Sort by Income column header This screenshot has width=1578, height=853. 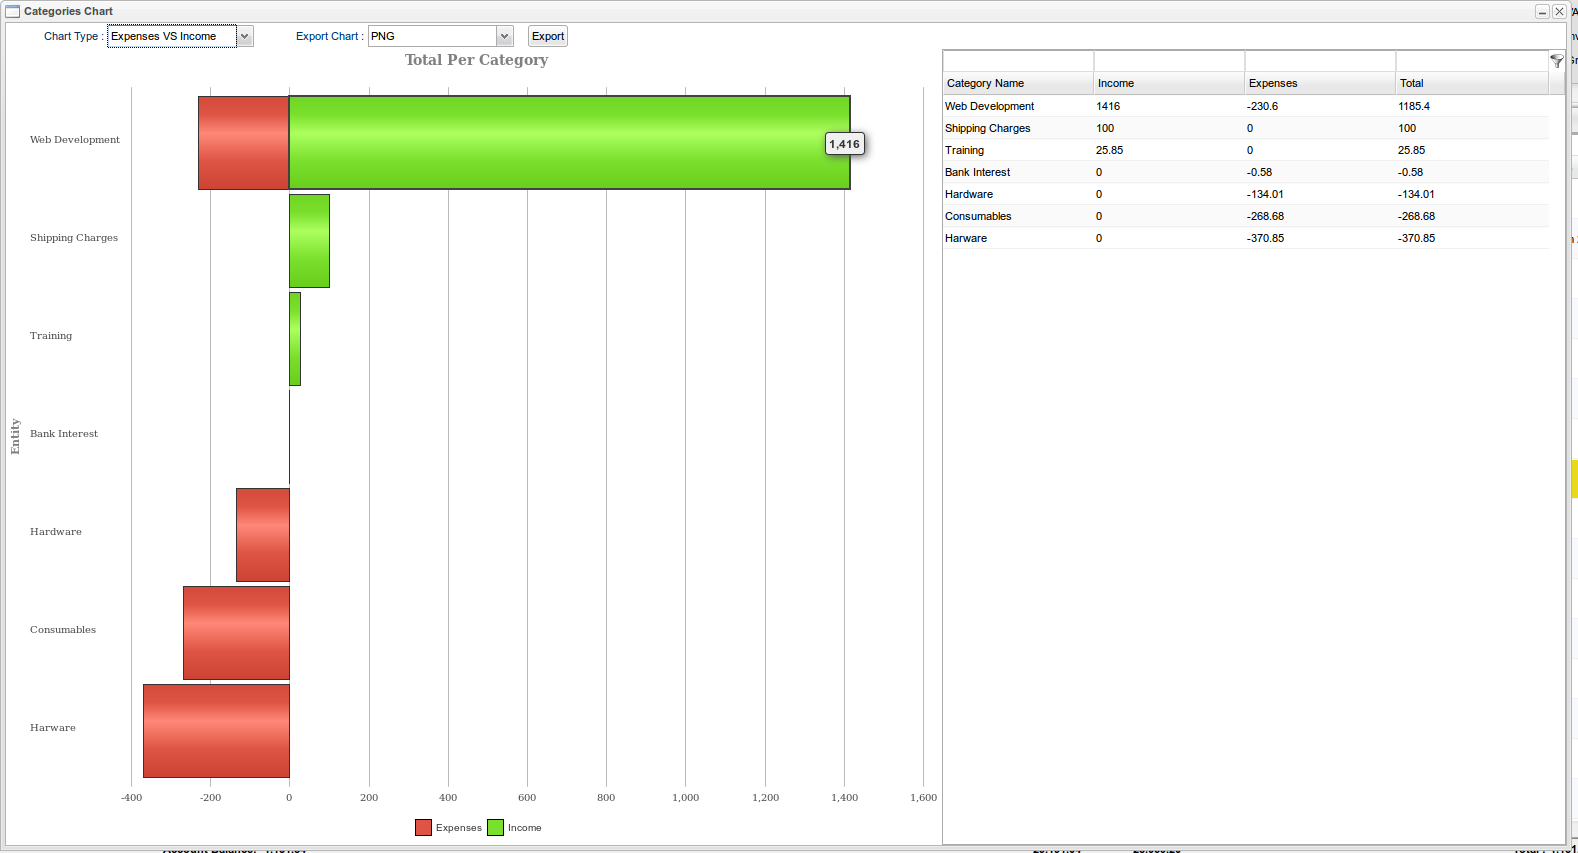click(1169, 83)
